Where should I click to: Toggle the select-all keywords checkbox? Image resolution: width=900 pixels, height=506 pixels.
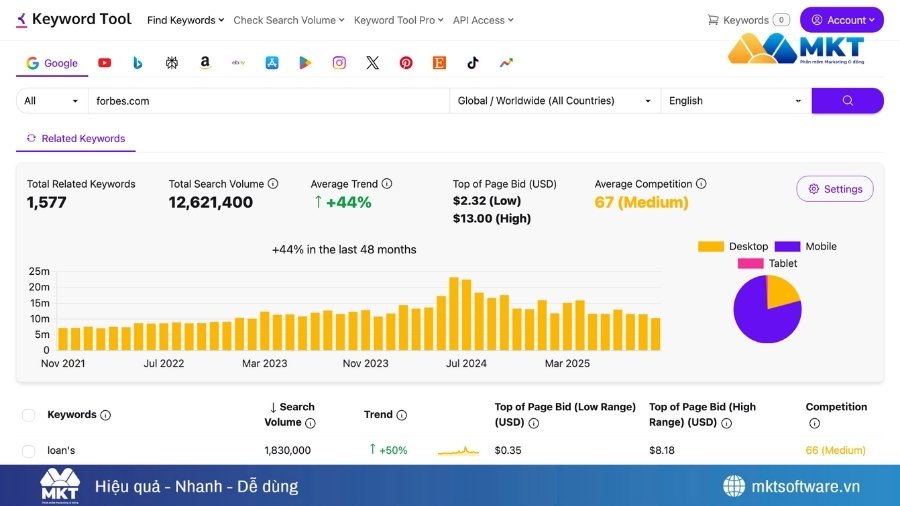tap(28, 415)
